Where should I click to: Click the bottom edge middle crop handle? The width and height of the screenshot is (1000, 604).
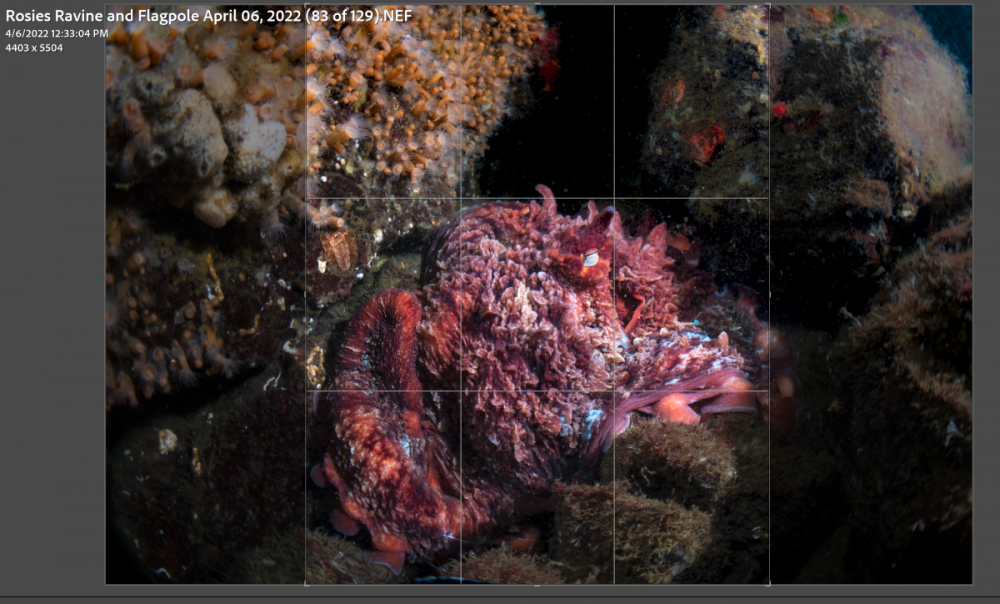pos(538,584)
